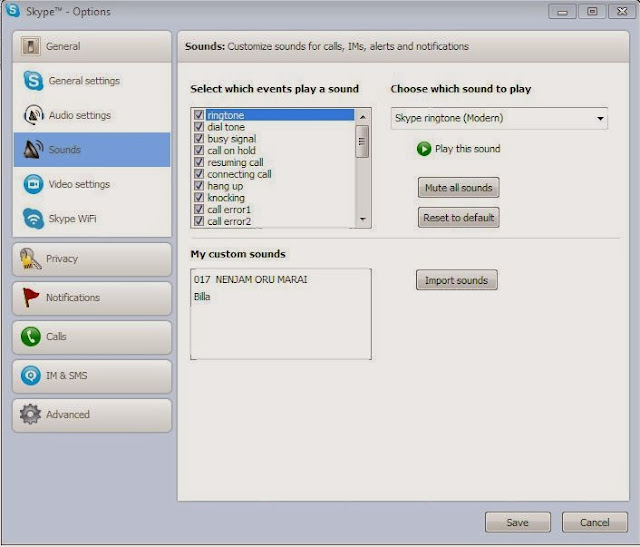Toggle the busy signal checkbox
The image size is (640, 547).
(199, 139)
